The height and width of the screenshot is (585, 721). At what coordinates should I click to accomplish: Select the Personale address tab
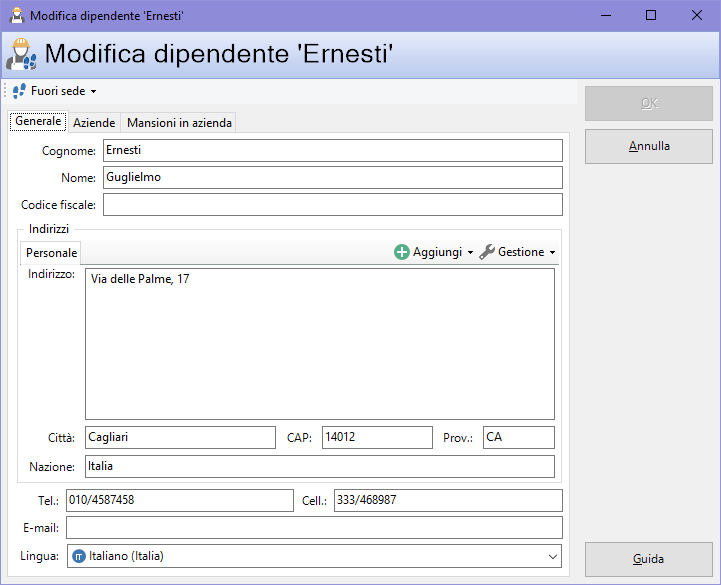pyautogui.click(x=51, y=253)
